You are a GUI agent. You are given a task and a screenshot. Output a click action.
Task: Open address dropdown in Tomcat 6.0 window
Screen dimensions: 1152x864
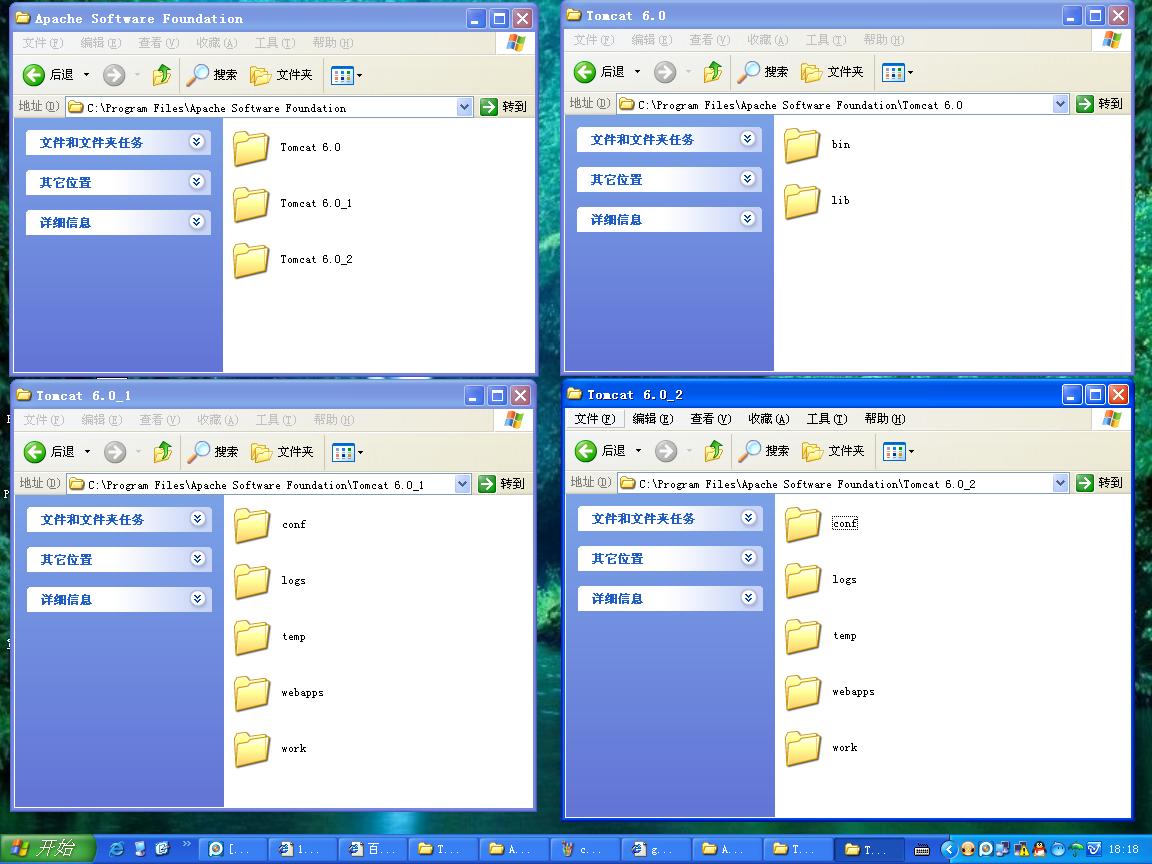coord(1059,104)
